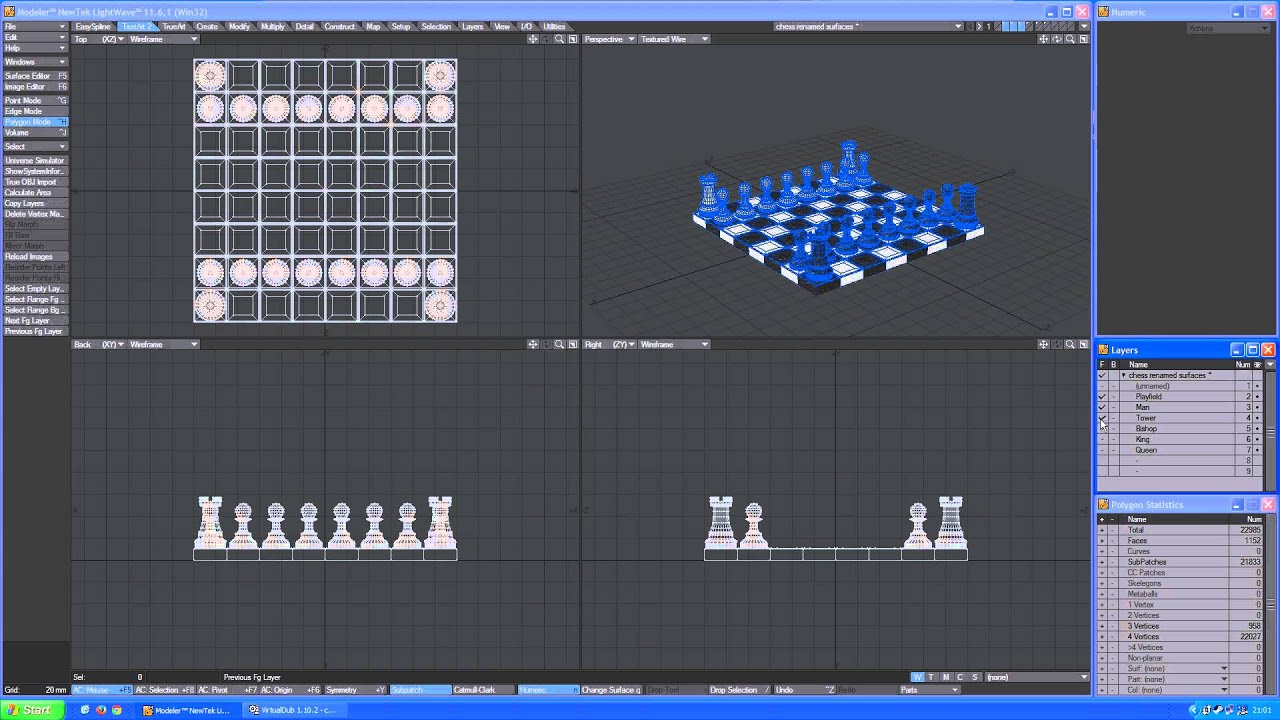Enable foreground for Queen layer
Image resolution: width=1280 pixels, height=720 pixels.
[x=1102, y=450]
